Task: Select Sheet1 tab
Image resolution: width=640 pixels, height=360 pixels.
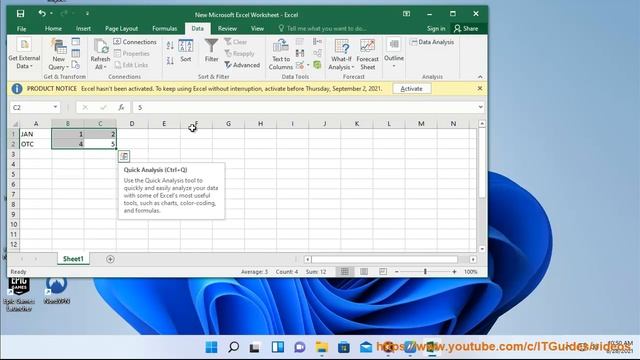Action: click(73, 259)
